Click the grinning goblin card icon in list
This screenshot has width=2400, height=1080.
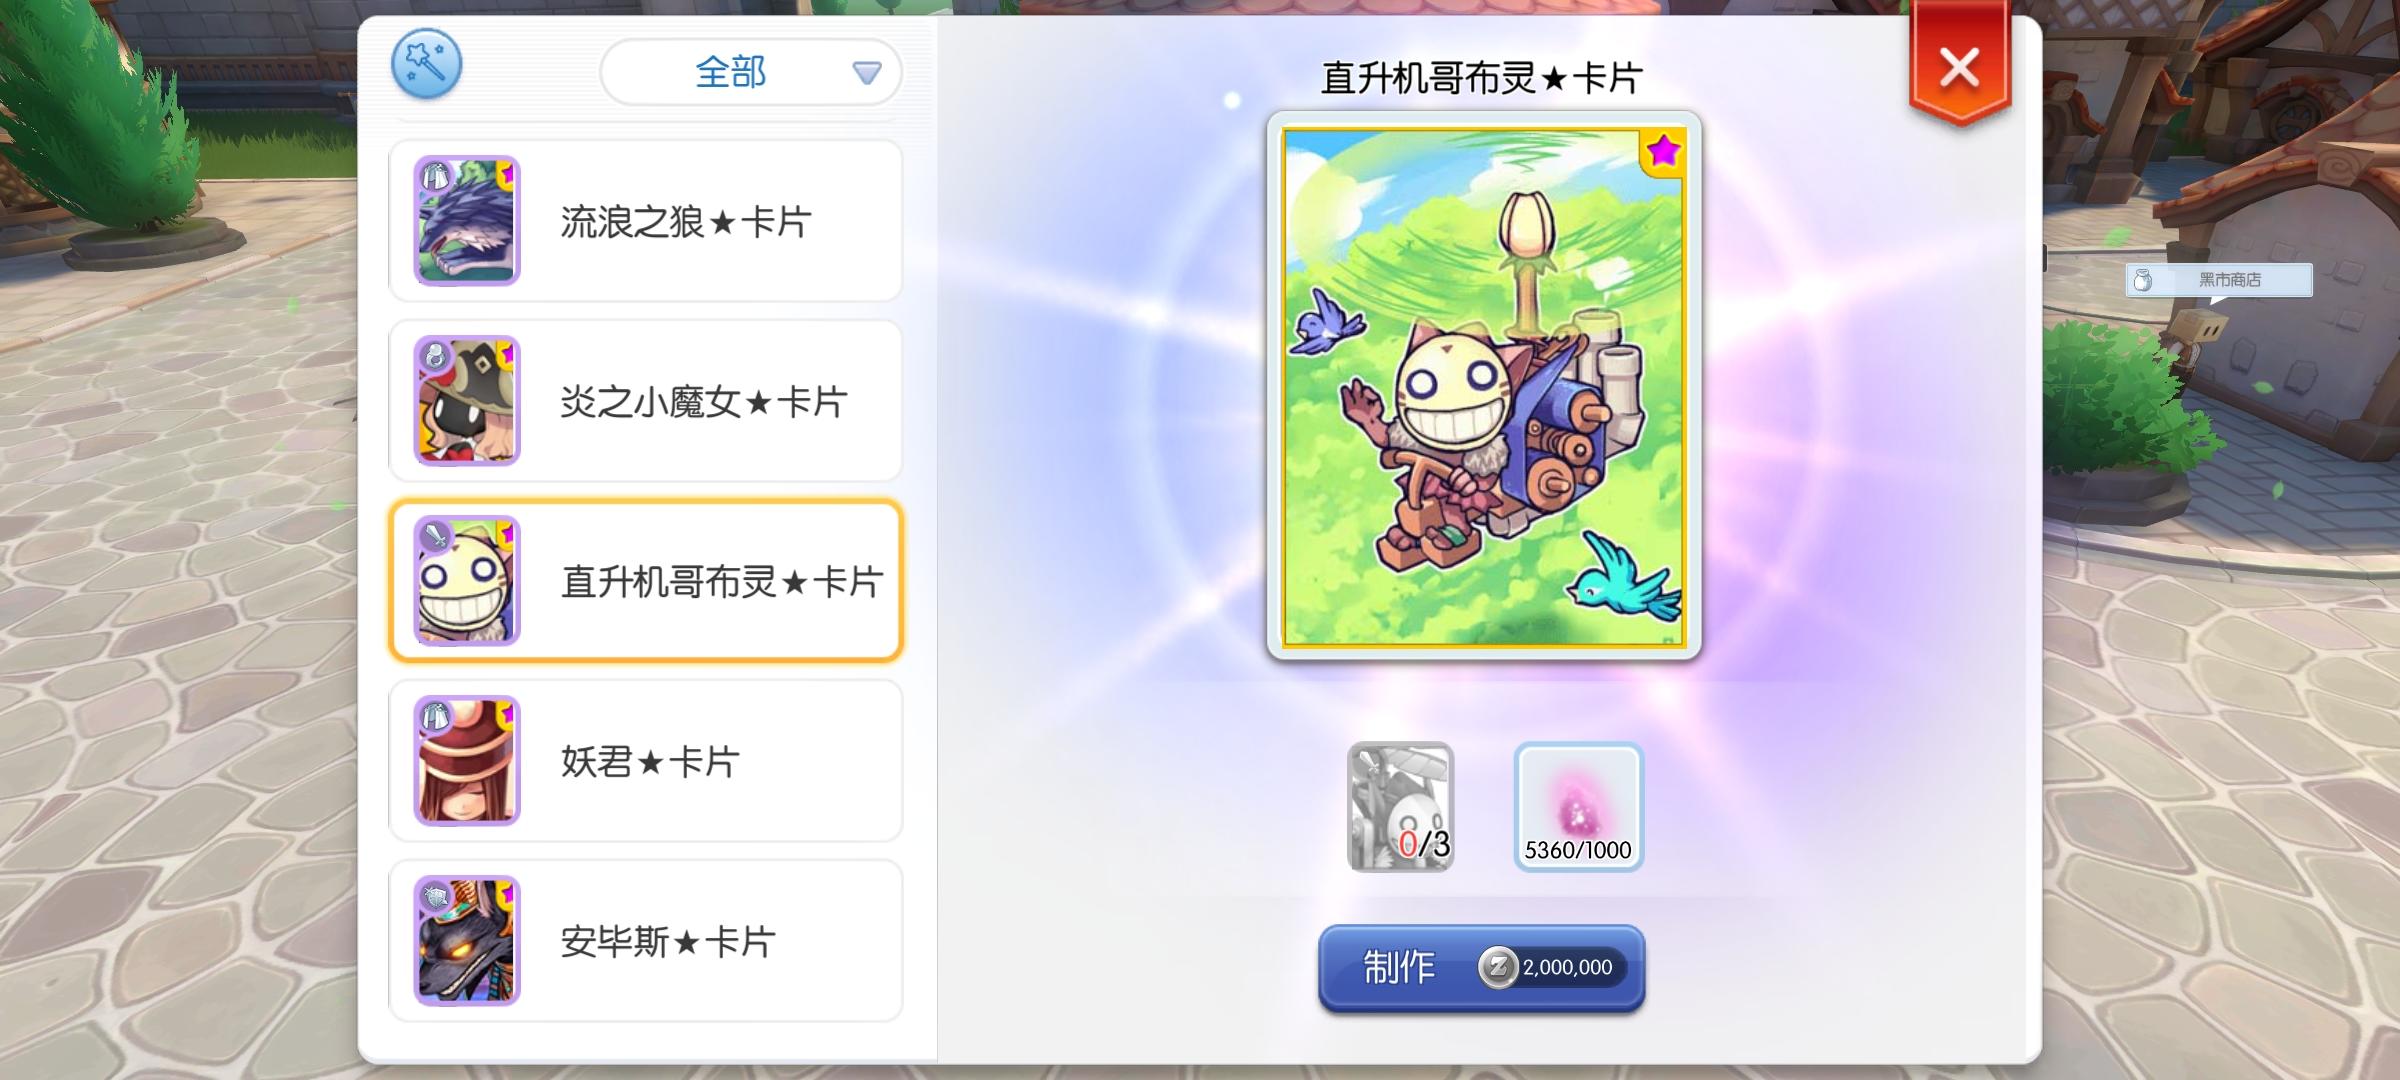point(467,581)
